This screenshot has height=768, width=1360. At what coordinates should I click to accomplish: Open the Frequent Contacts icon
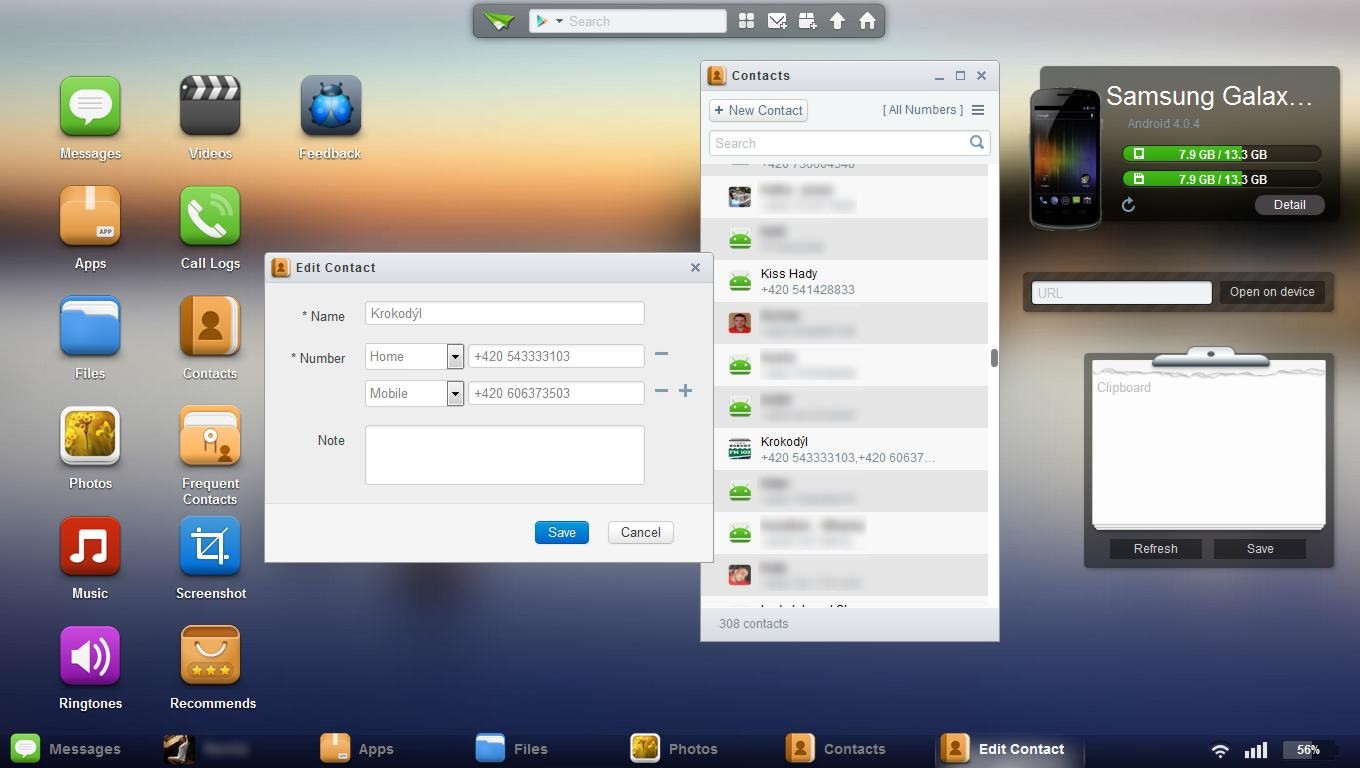point(210,436)
